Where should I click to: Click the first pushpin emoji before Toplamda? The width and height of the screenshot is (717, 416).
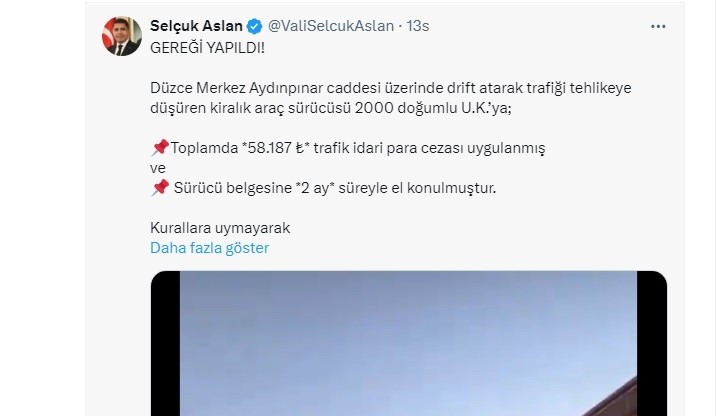pos(160,148)
